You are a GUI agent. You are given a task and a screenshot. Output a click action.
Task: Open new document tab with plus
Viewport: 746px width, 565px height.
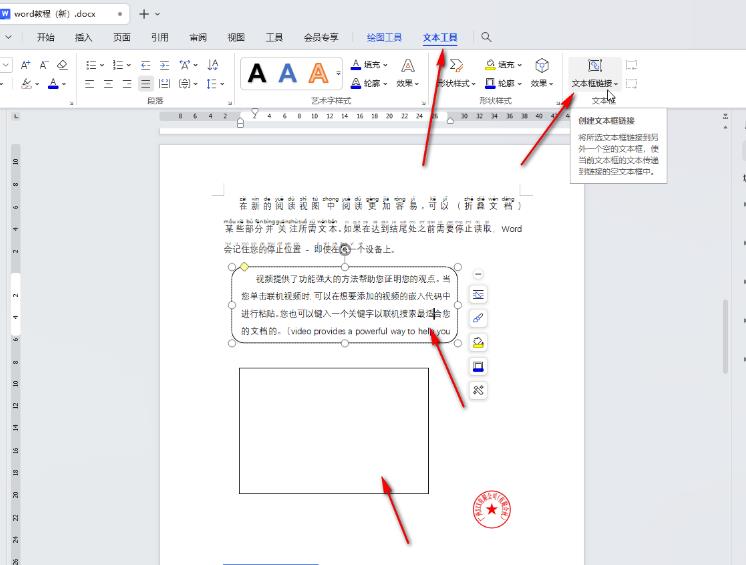(x=144, y=14)
